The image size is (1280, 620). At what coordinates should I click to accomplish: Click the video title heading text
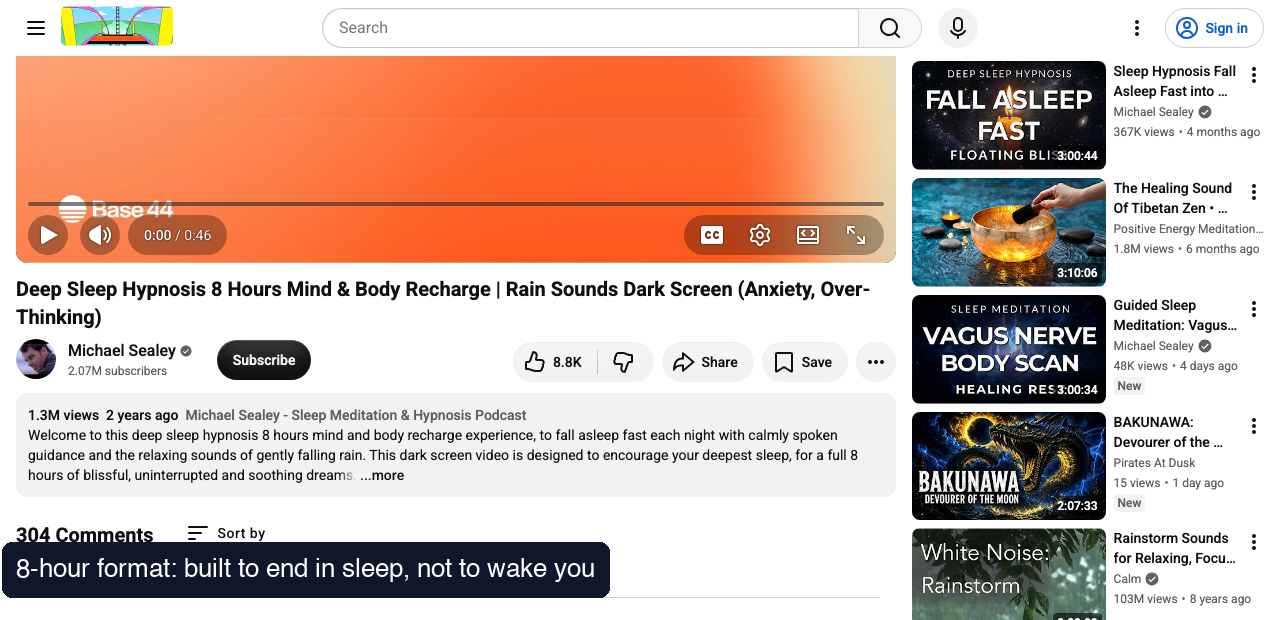point(443,303)
